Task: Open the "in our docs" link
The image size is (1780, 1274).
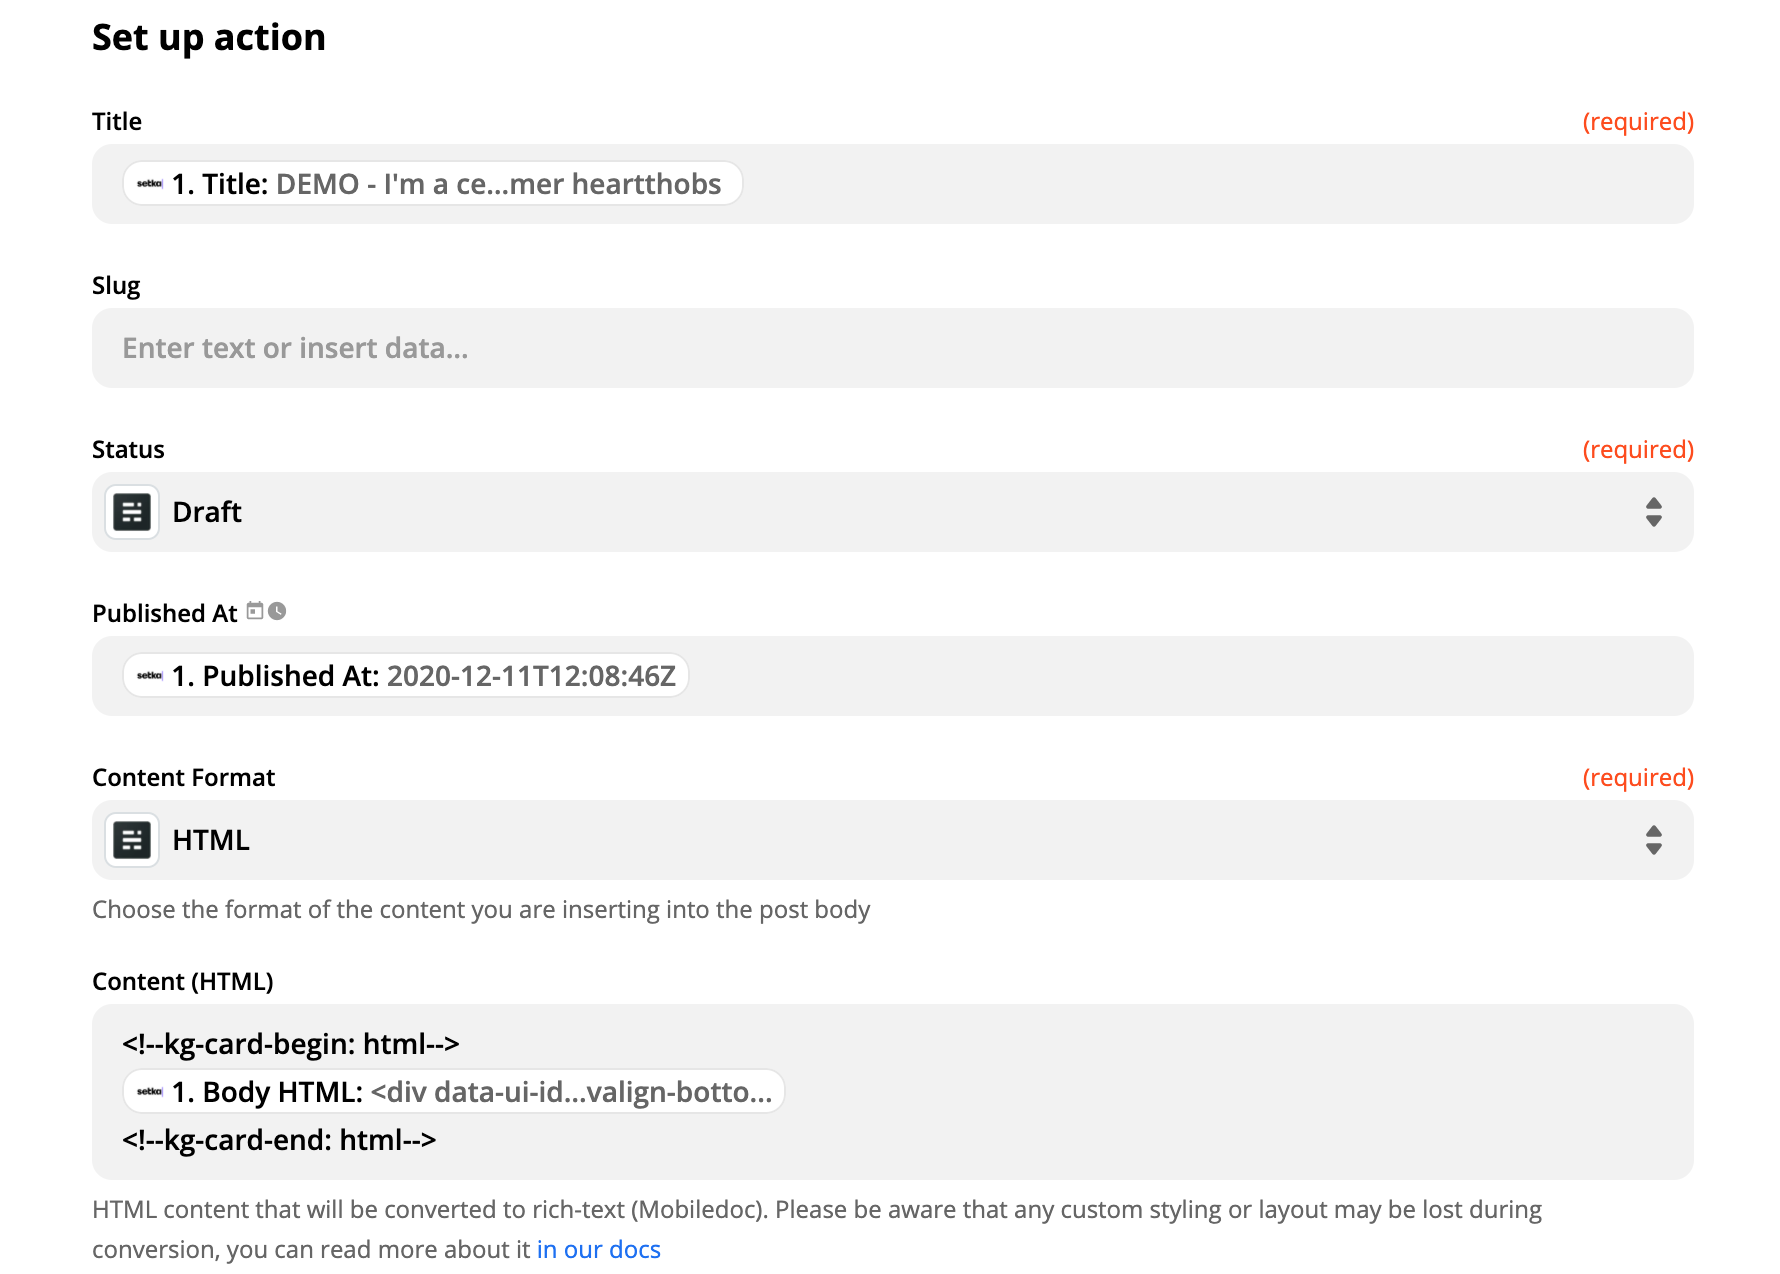Action: [598, 1250]
